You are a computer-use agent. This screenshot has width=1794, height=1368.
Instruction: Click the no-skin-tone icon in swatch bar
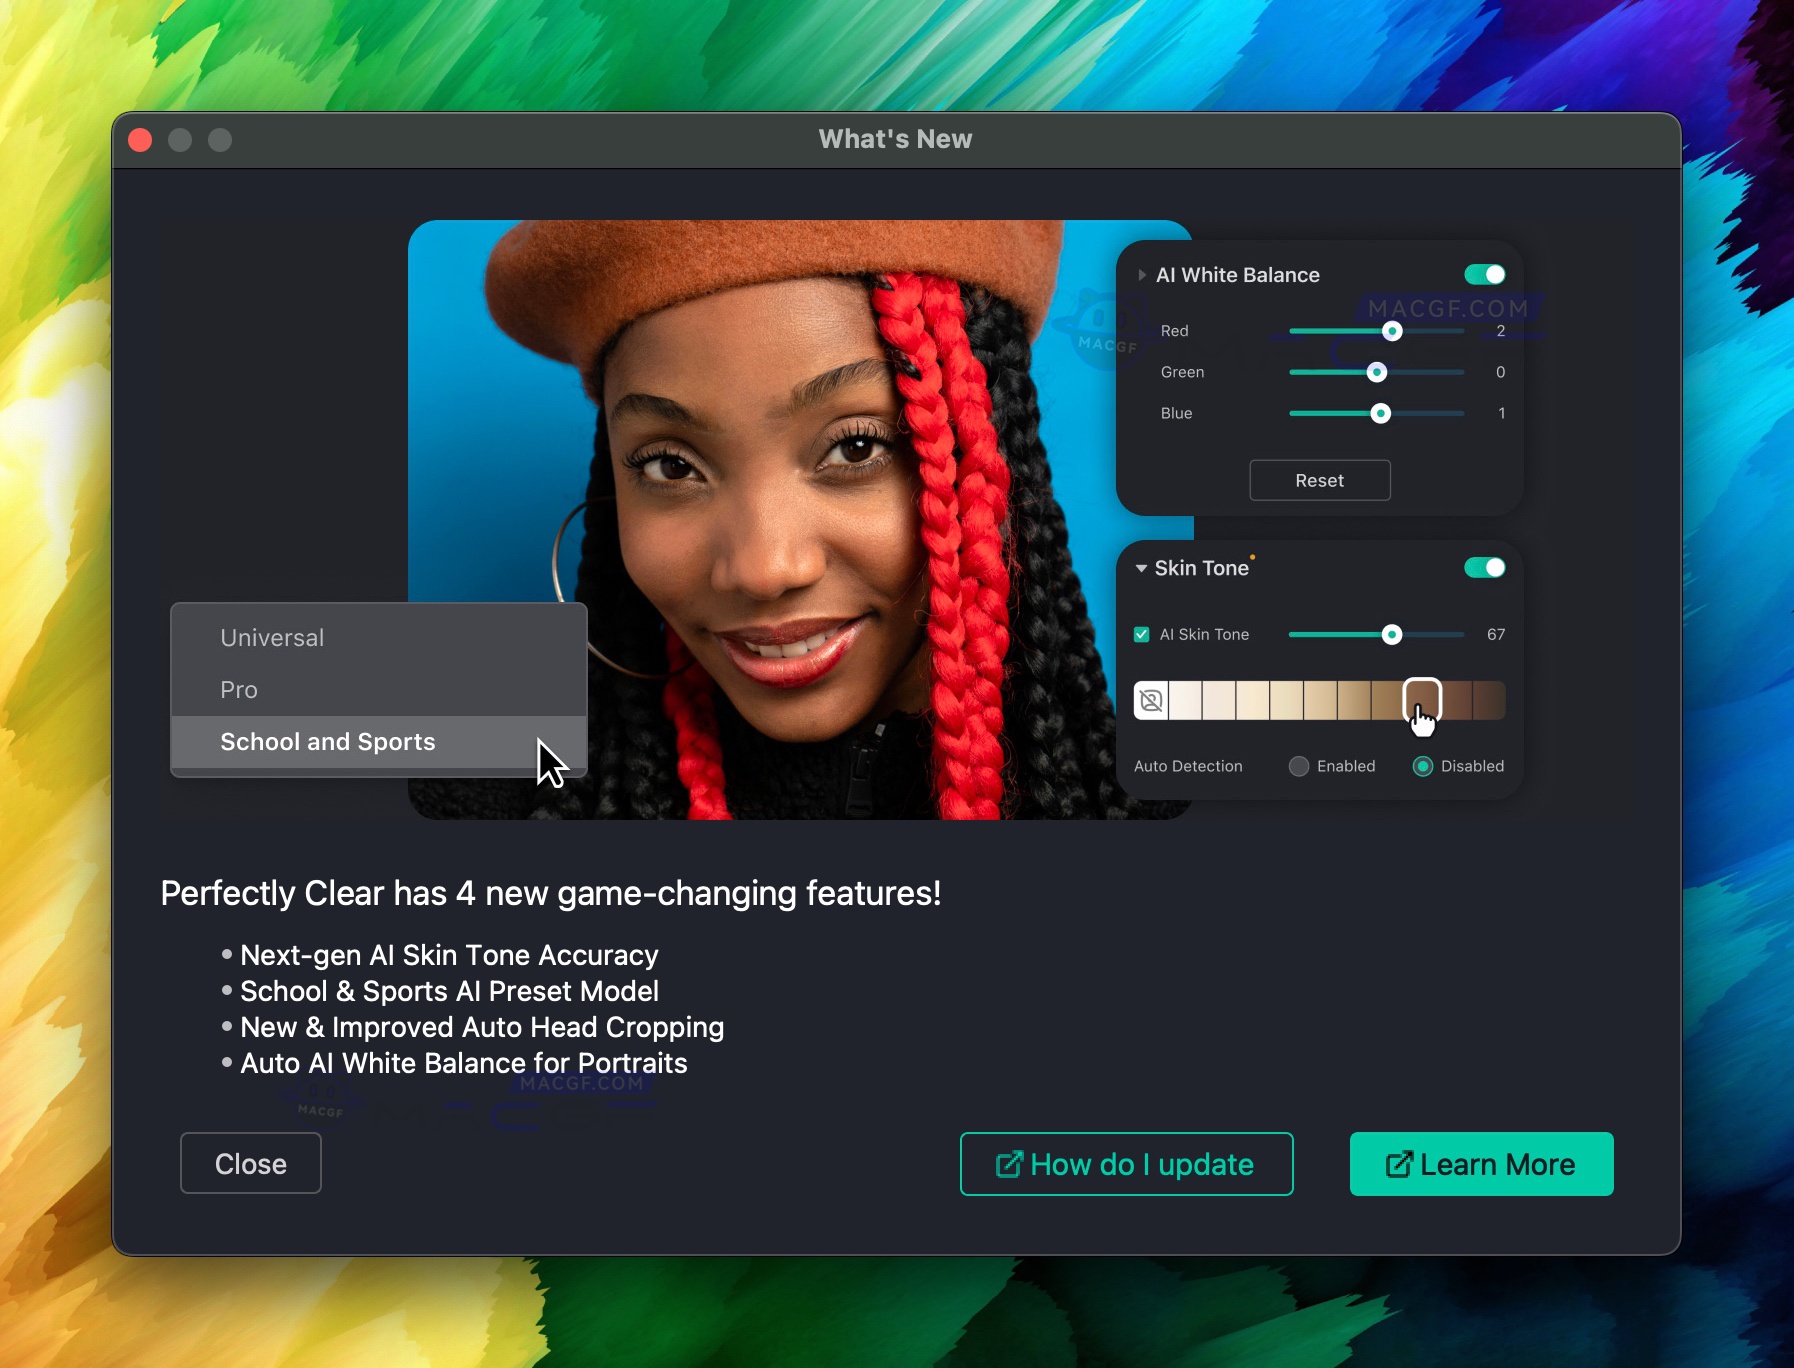(1151, 701)
